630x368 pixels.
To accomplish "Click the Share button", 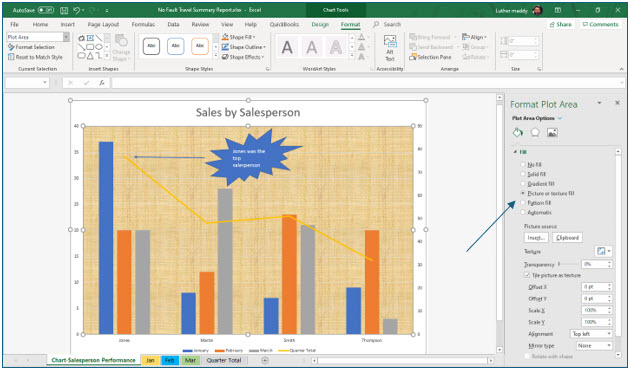I will tap(560, 25).
